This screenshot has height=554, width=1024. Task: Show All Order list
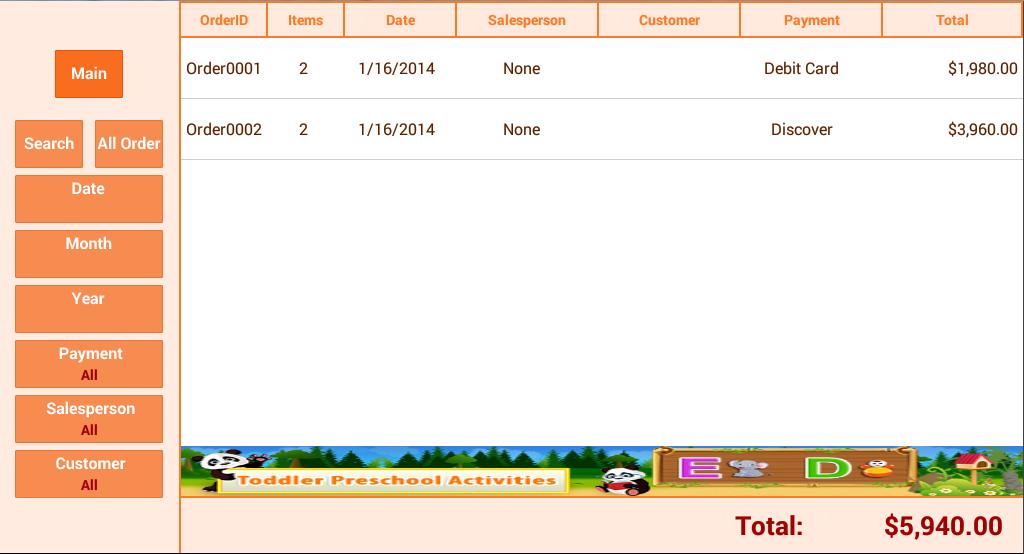click(129, 144)
